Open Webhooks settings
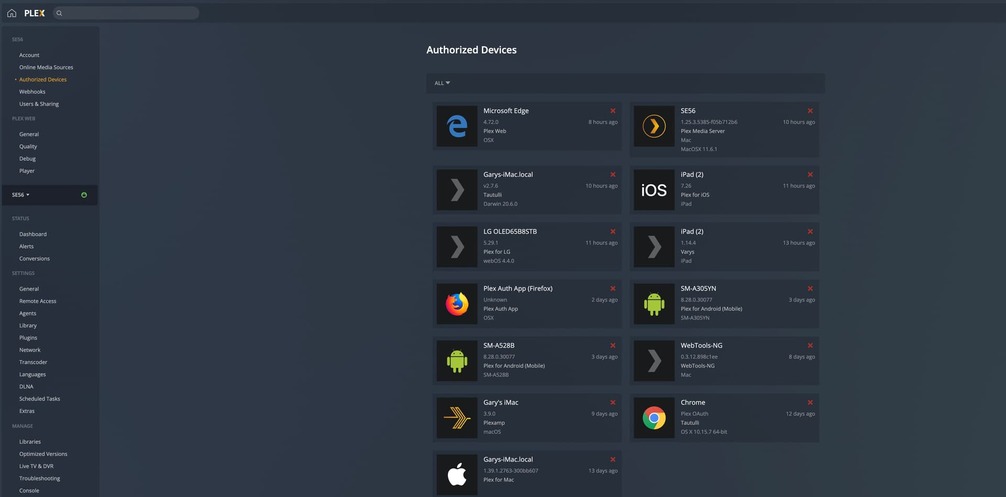The image size is (1006, 497). click(x=32, y=92)
